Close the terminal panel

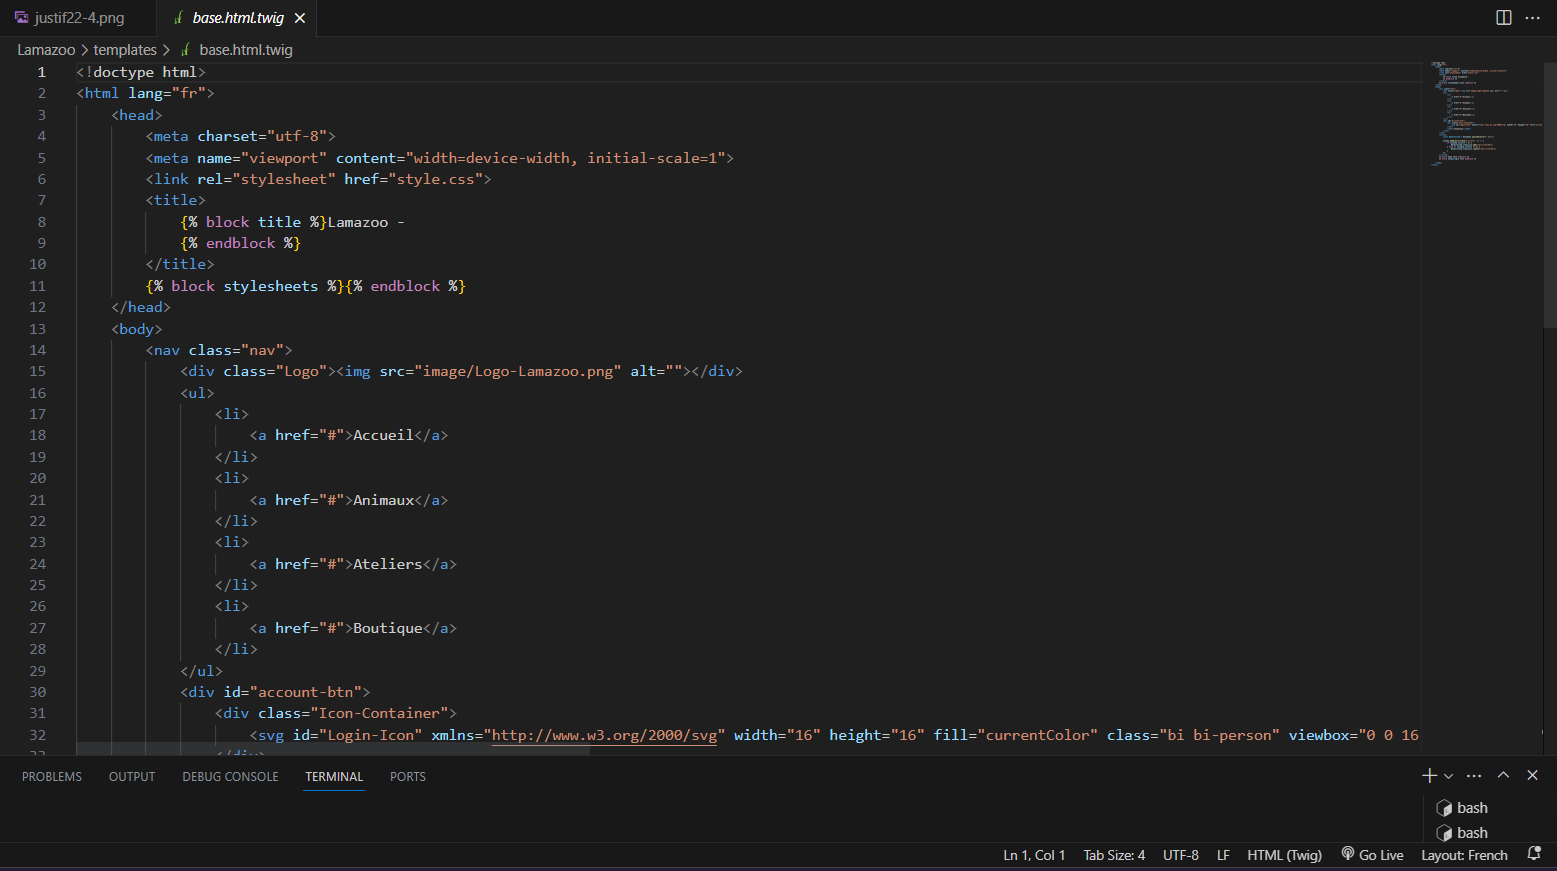pyautogui.click(x=1532, y=776)
